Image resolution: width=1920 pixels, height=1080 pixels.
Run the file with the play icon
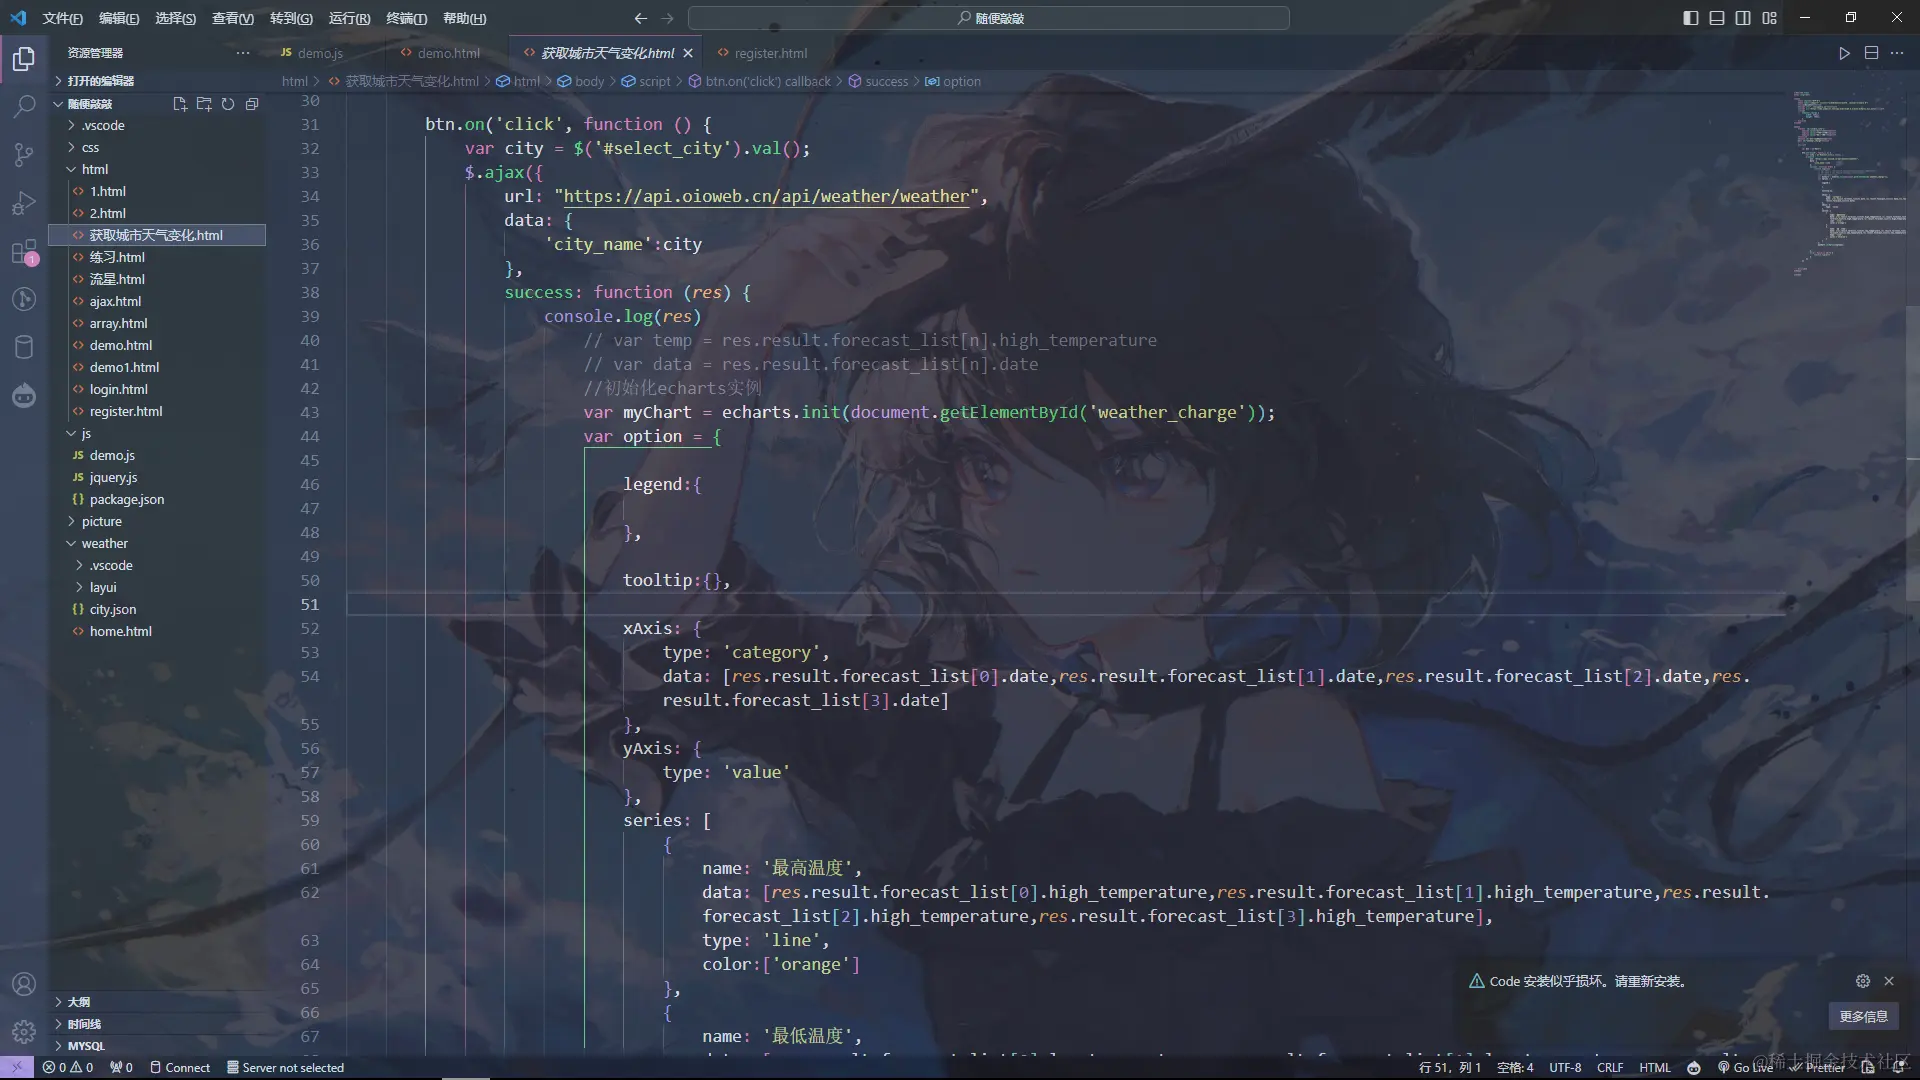click(x=1844, y=53)
